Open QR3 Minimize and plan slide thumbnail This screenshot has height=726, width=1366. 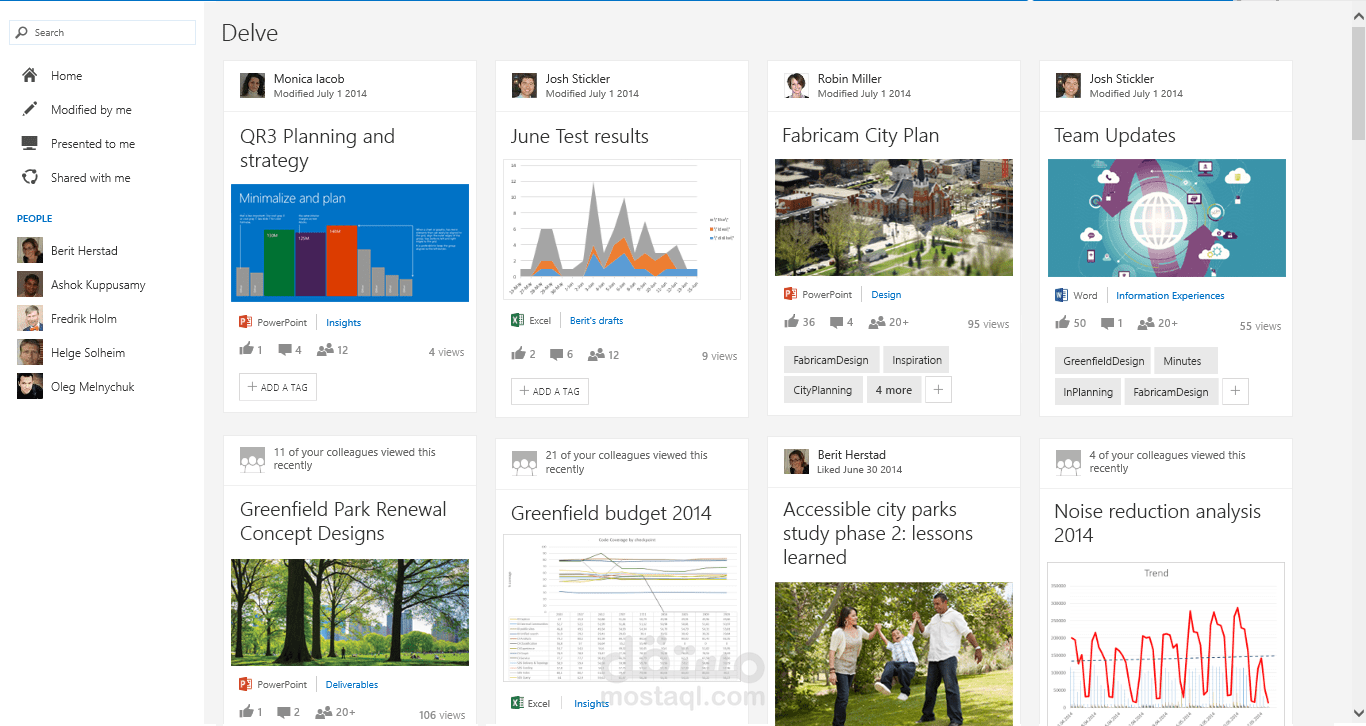tap(350, 243)
